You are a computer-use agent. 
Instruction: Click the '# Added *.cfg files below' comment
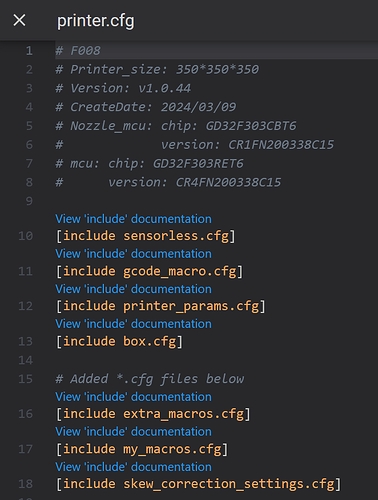click(150, 379)
